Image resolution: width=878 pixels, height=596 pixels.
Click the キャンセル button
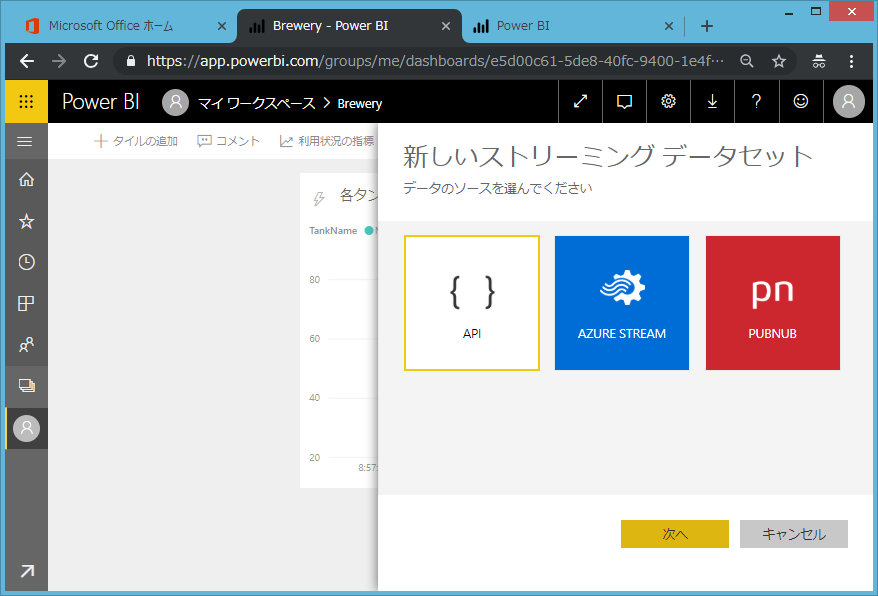794,534
